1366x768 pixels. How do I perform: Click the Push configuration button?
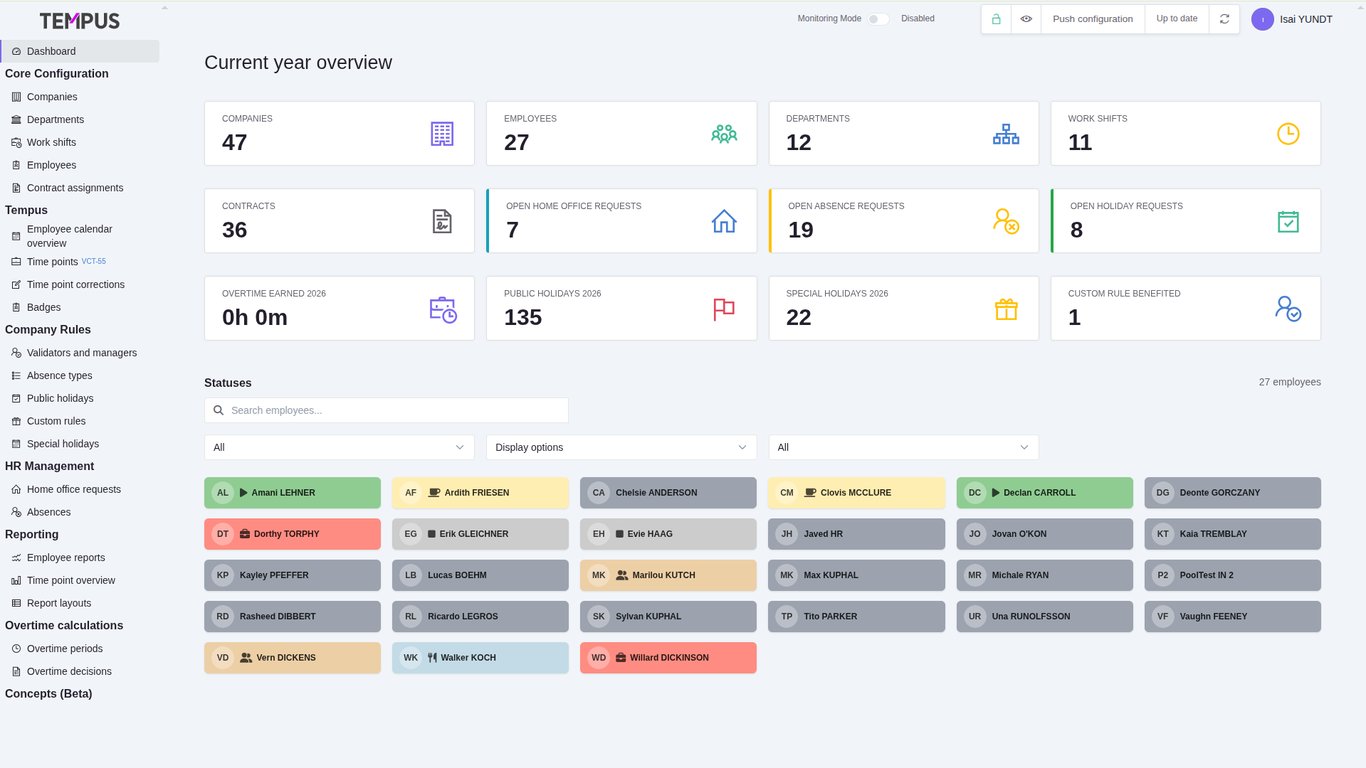[1092, 19]
